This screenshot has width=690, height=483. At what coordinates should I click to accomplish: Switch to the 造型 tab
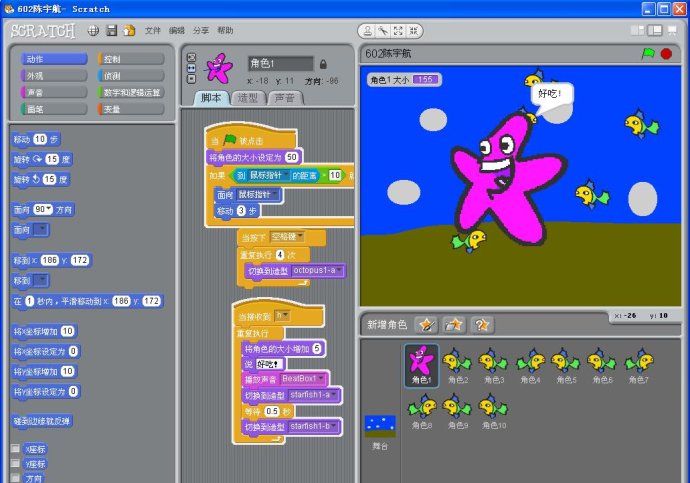pyautogui.click(x=248, y=98)
